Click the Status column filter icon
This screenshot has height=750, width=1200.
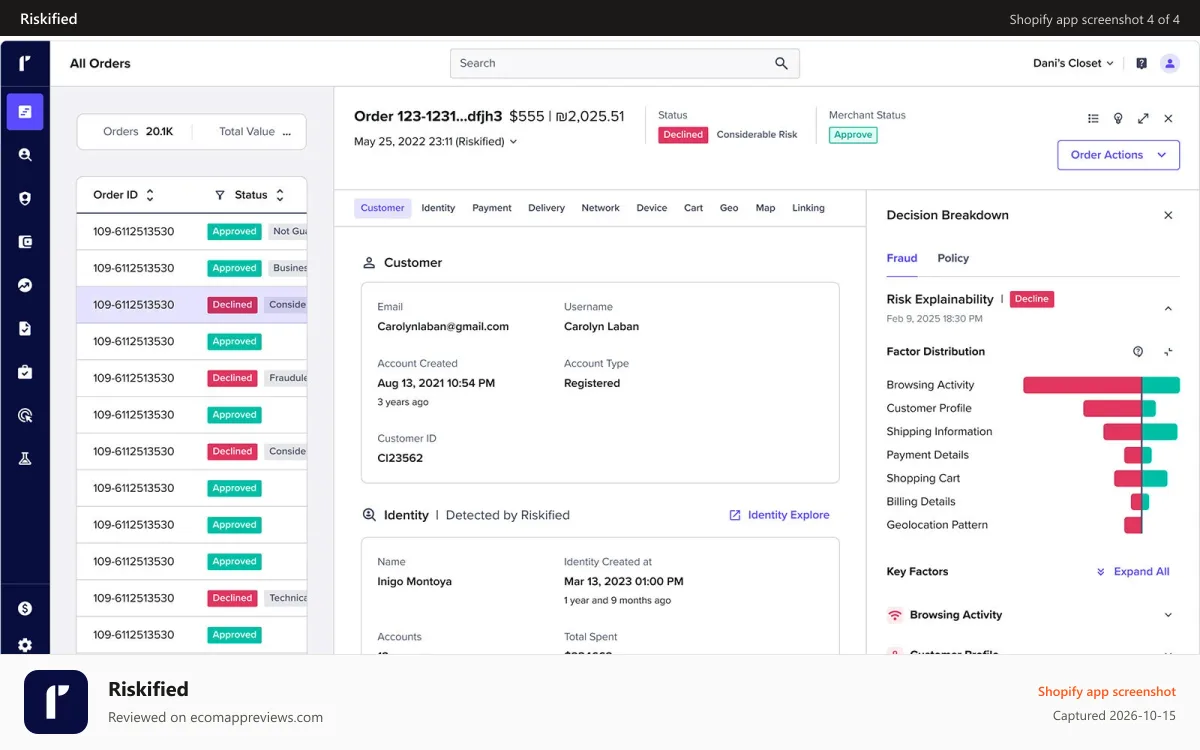[x=220, y=195]
